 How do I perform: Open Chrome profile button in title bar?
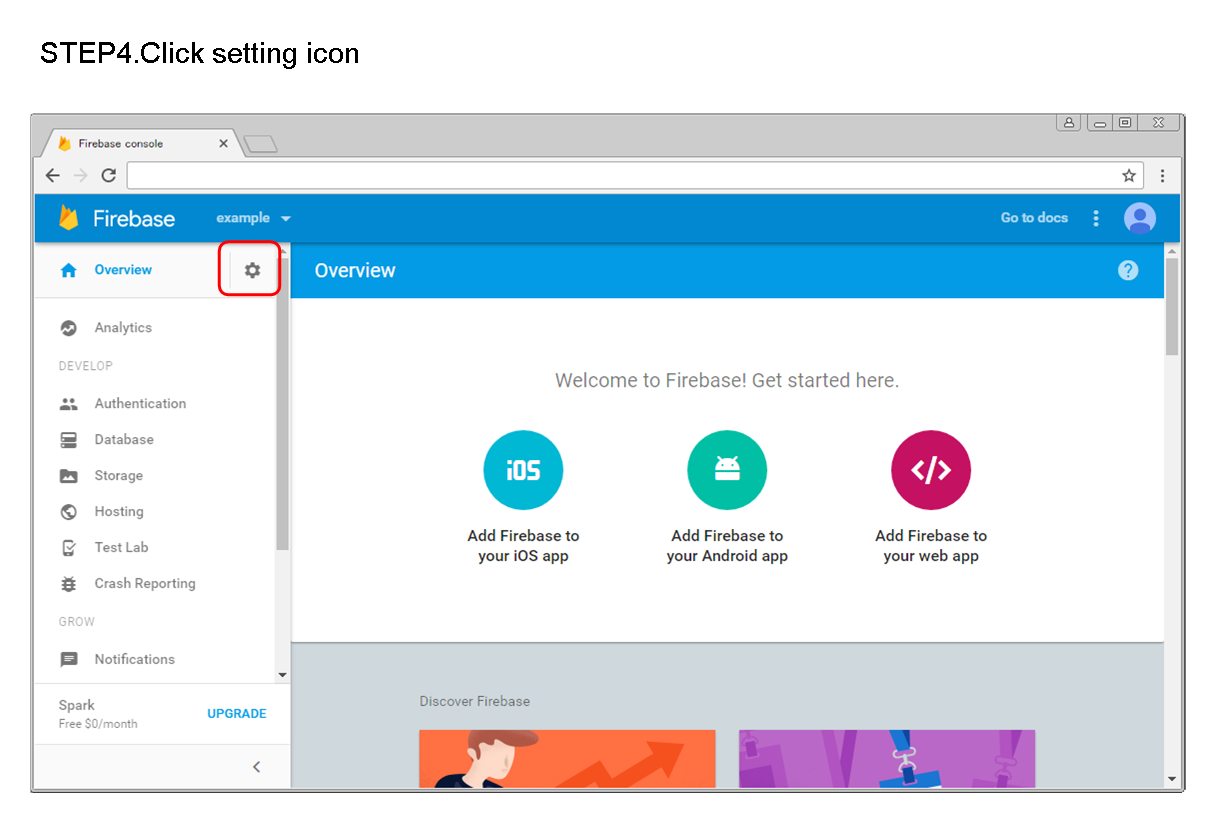(x=1069, y=122)
